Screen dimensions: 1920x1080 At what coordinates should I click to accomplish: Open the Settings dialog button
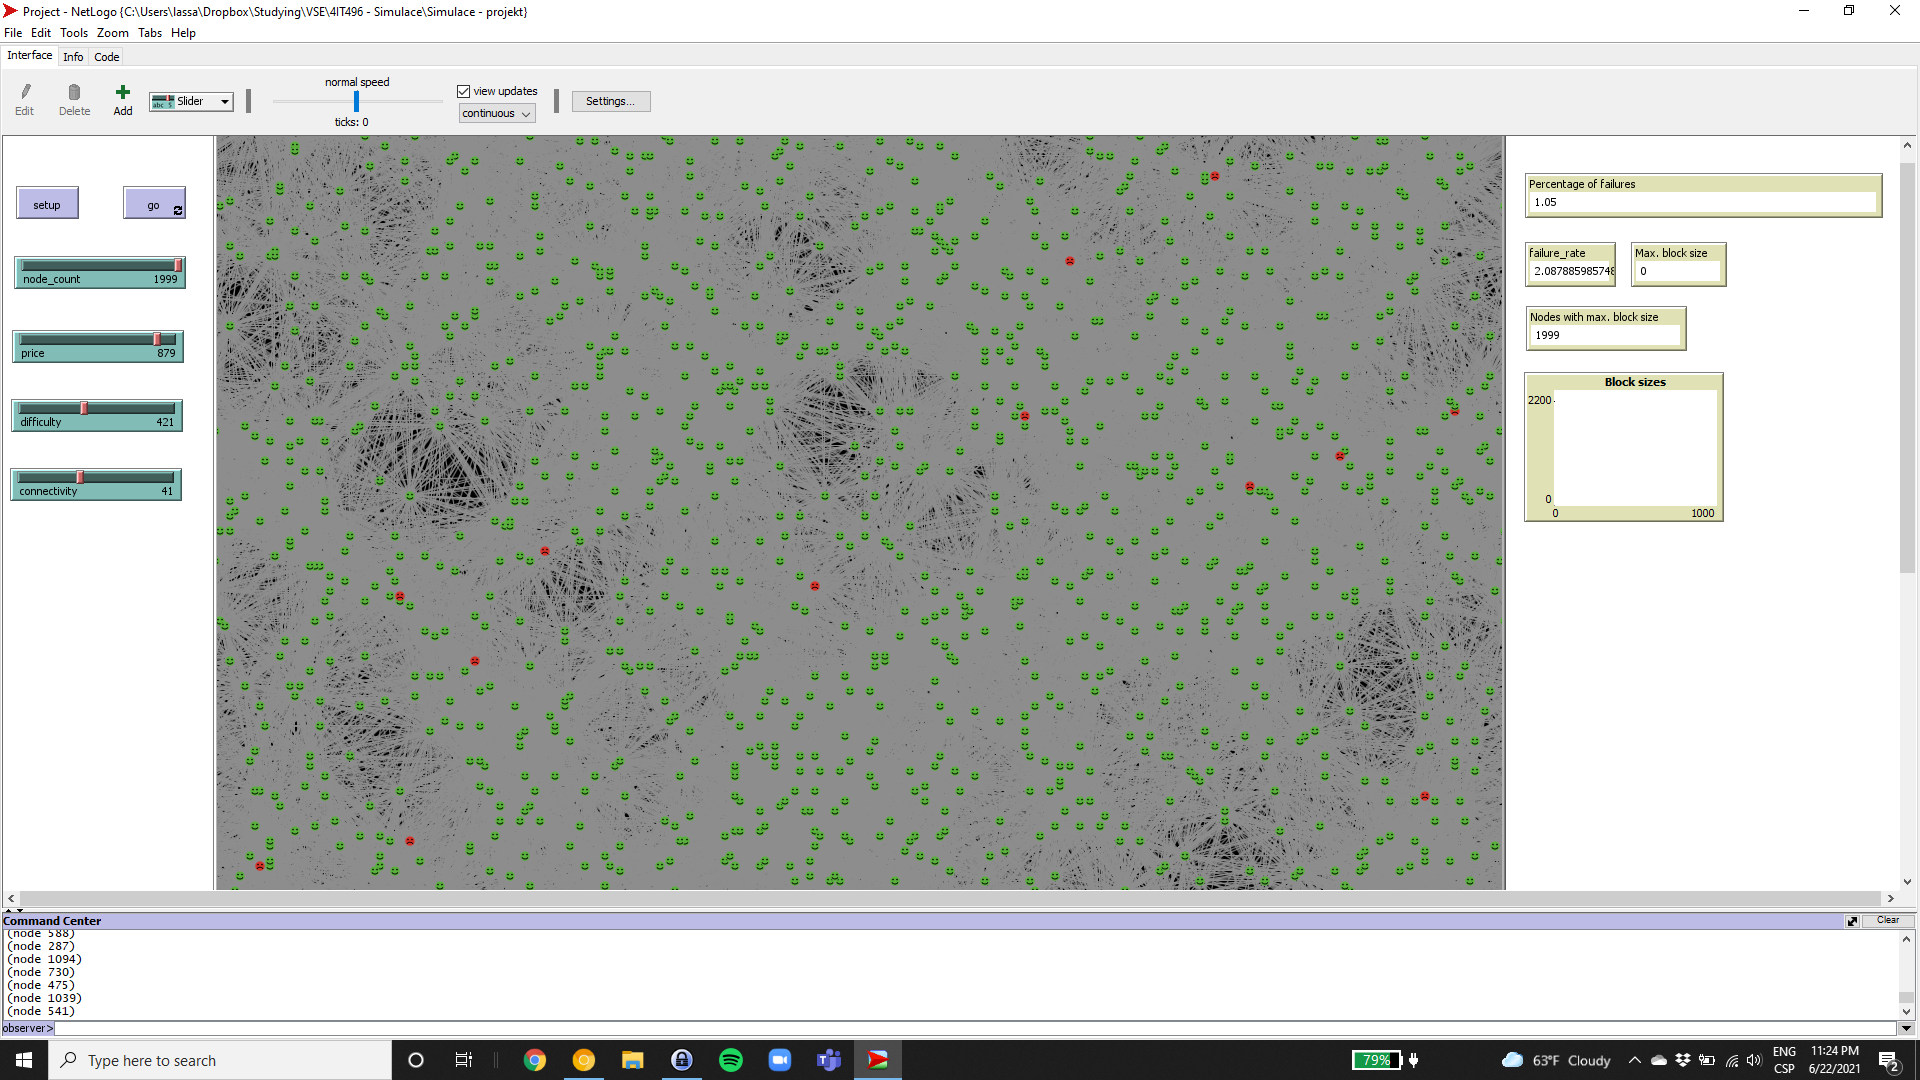[x=610, y=101]
